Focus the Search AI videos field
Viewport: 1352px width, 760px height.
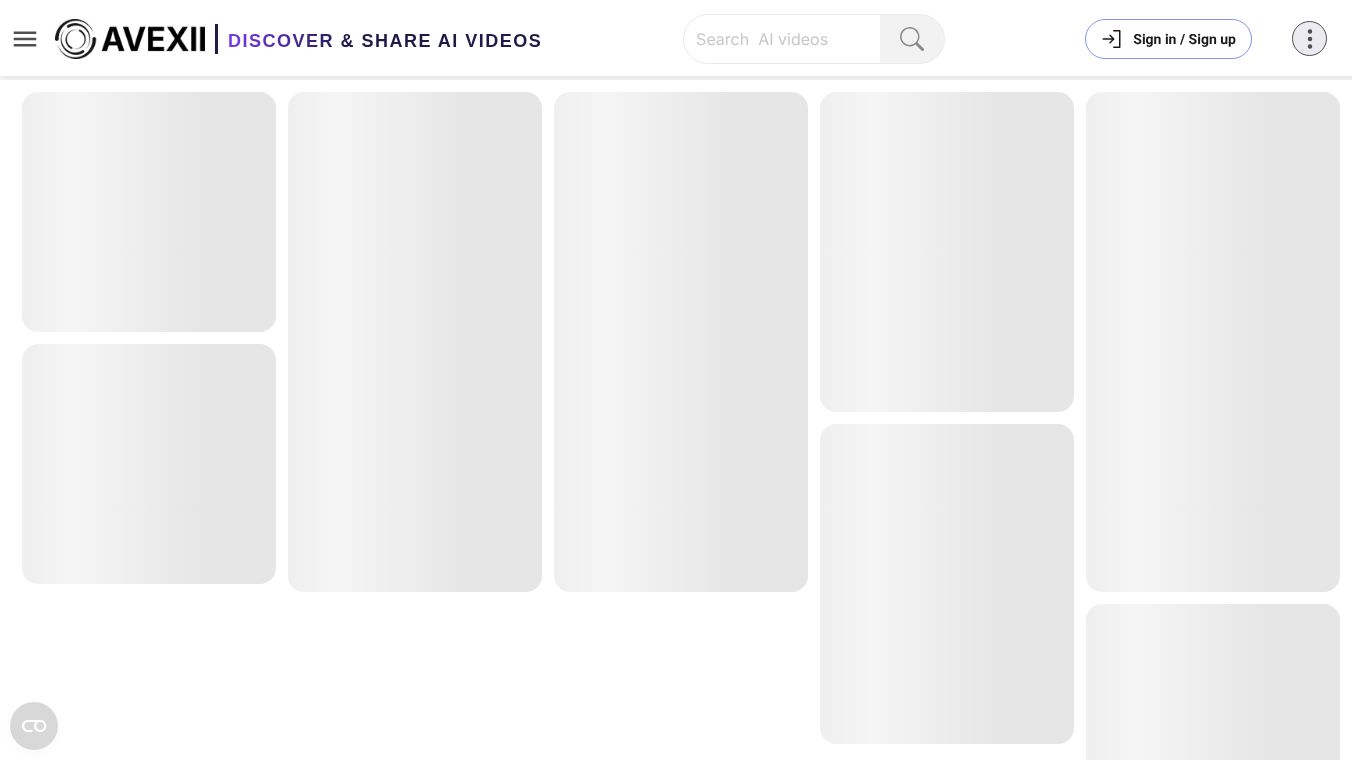point(782,39)
